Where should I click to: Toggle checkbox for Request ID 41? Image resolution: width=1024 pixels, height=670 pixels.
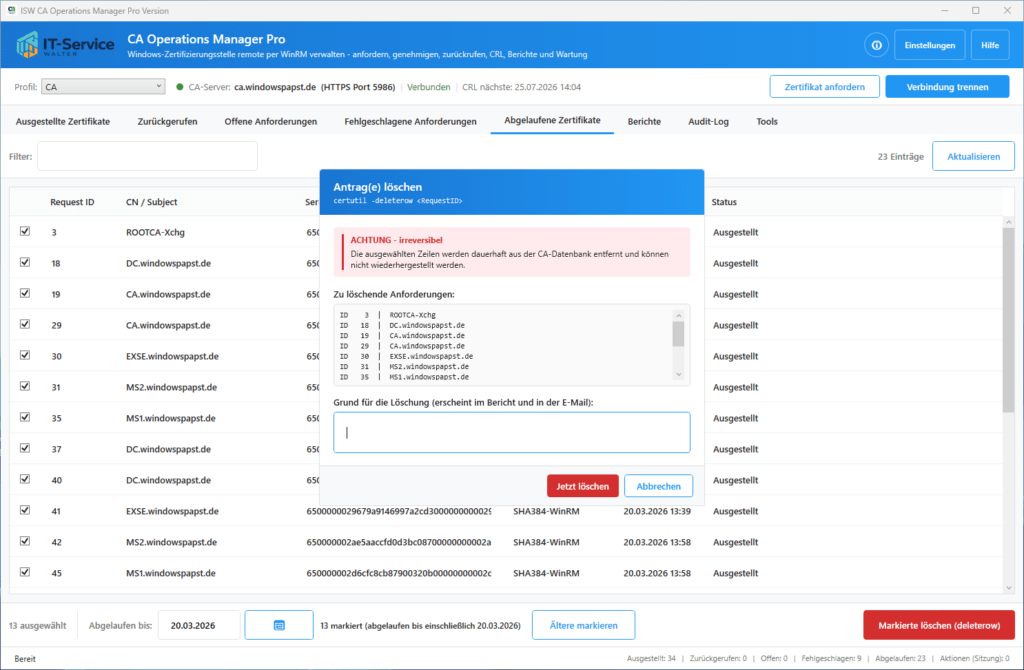point(25,510)
